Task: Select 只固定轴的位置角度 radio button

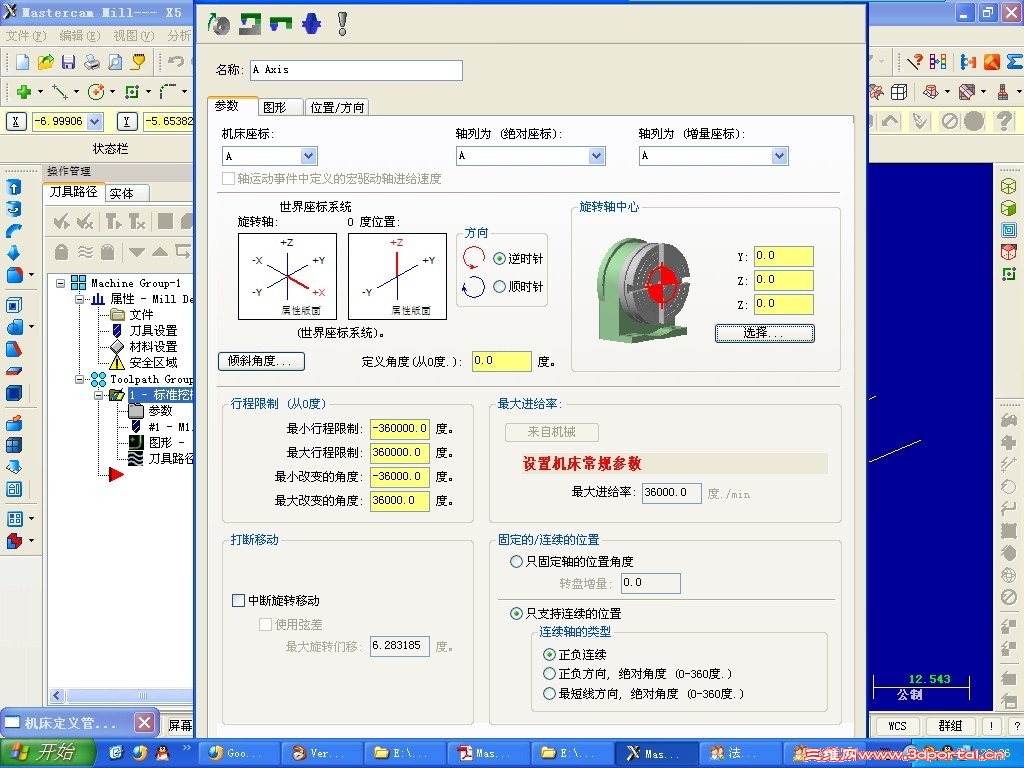Action: pos(516,562)
